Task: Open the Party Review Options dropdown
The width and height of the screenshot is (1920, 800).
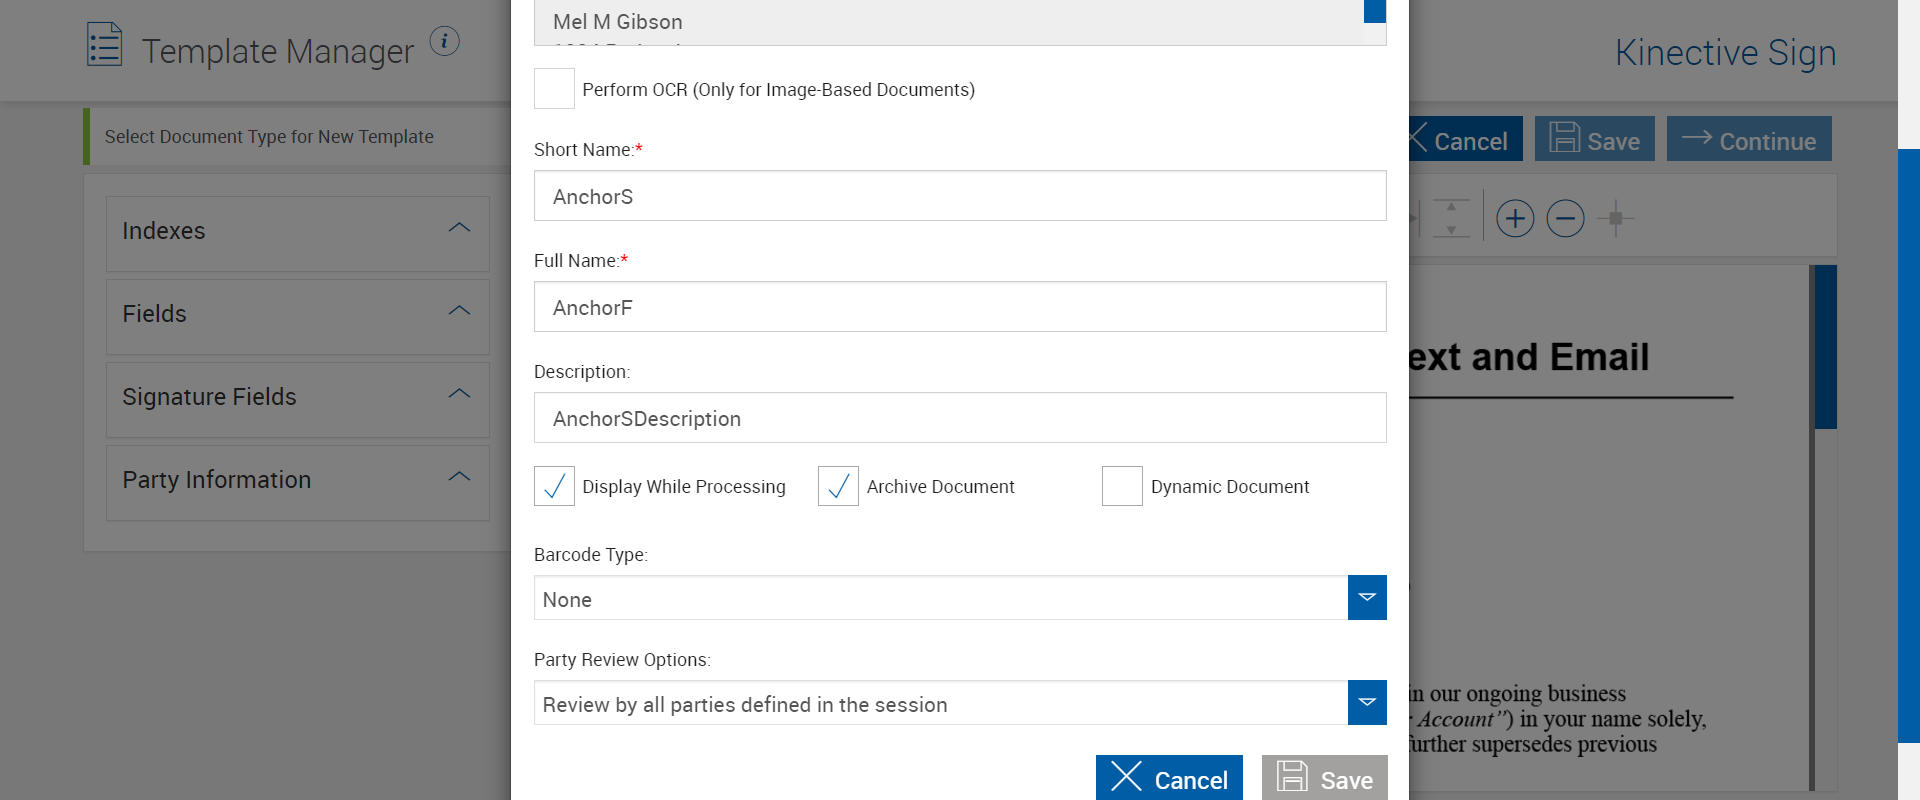Action: (x=1366, y=703)
